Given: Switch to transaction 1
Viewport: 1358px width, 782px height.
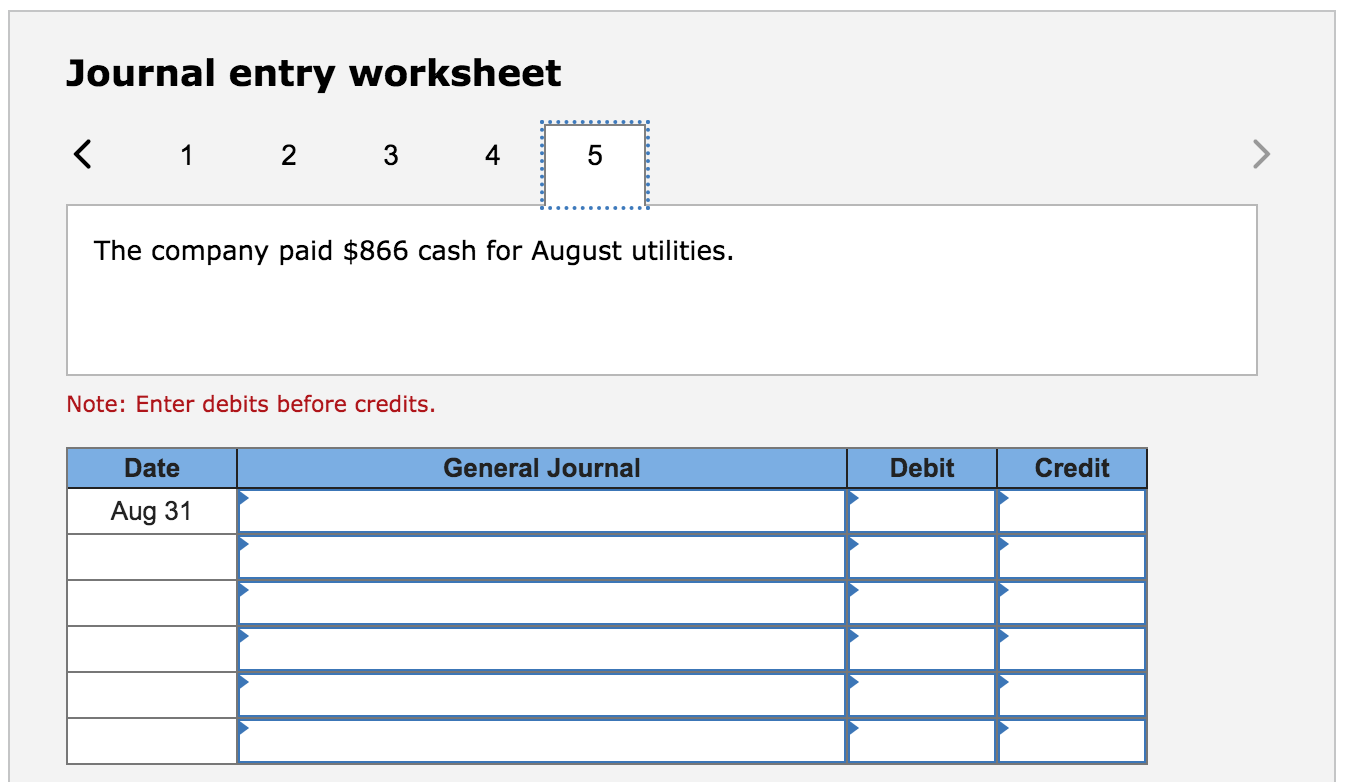Looking at the screenshot, I should pos(187,155).
